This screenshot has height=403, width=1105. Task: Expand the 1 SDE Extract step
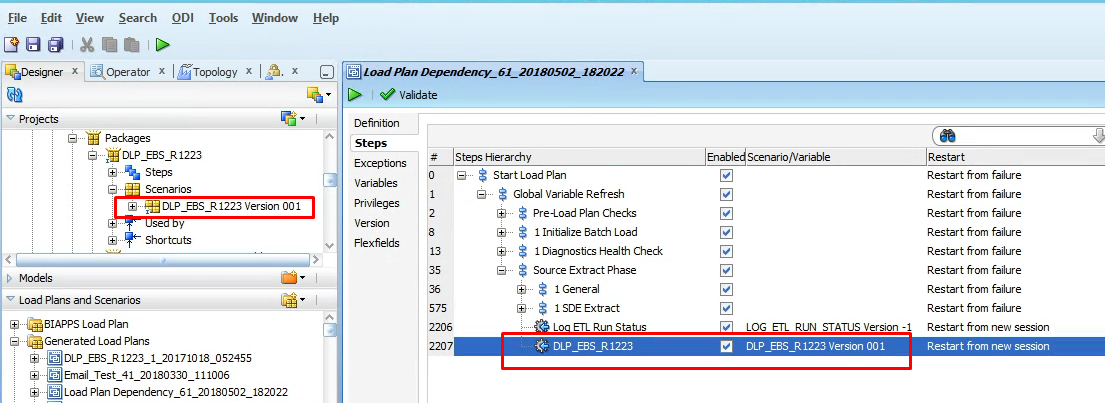pyautogui.click(x=522, y=308)
